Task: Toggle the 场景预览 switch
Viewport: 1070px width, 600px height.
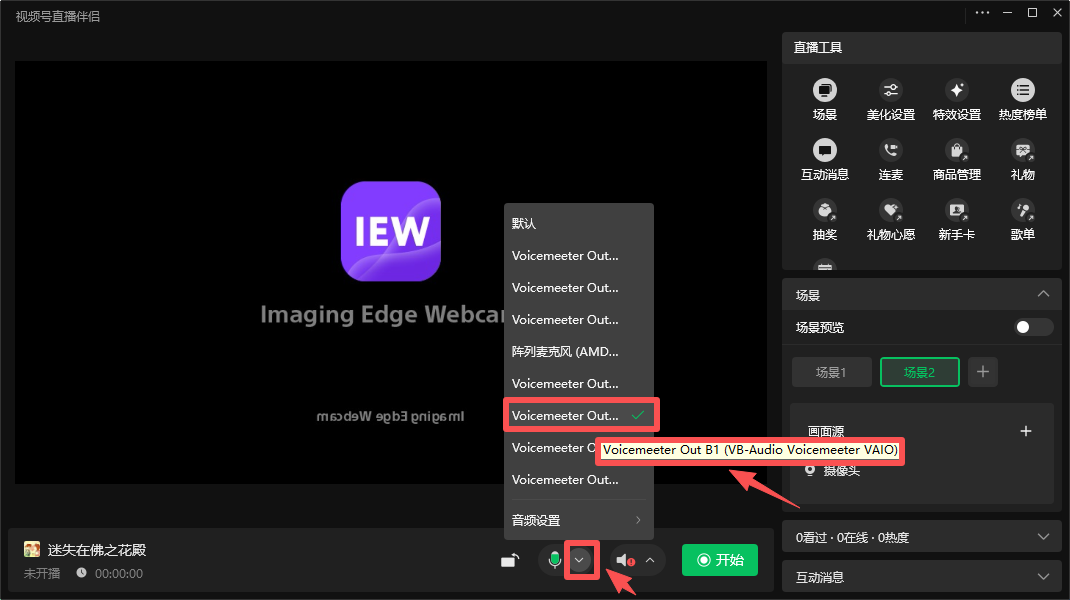Action: 1034,327
